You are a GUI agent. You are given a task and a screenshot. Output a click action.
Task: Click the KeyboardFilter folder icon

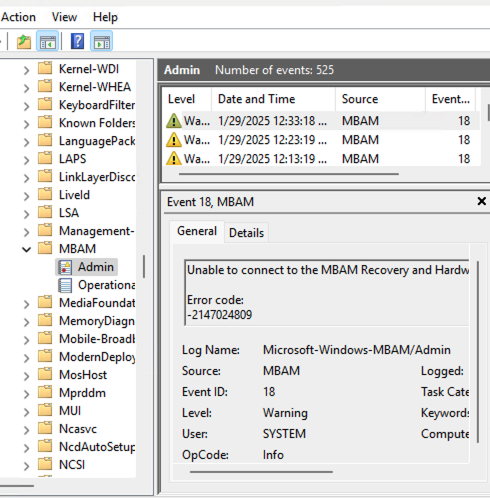tap(45, 104)
